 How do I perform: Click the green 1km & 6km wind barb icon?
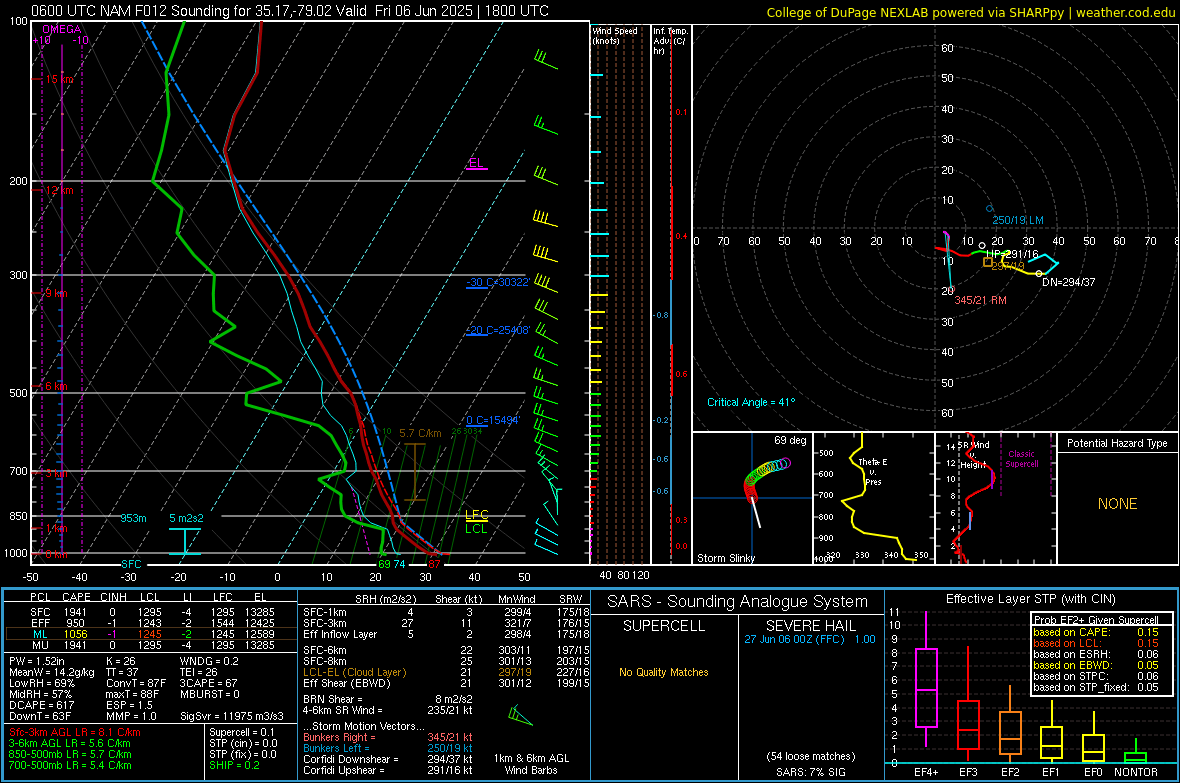pos(520,715)
